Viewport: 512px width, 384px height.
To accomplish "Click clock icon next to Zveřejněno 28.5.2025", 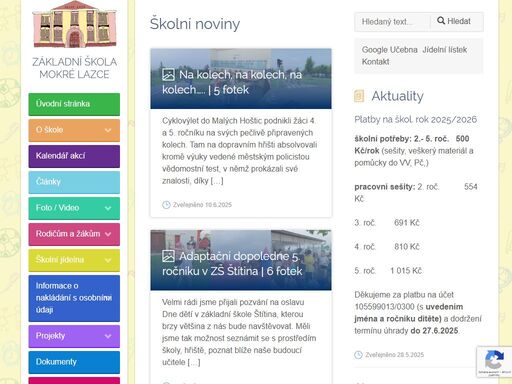I will click(x=358, y=355).
